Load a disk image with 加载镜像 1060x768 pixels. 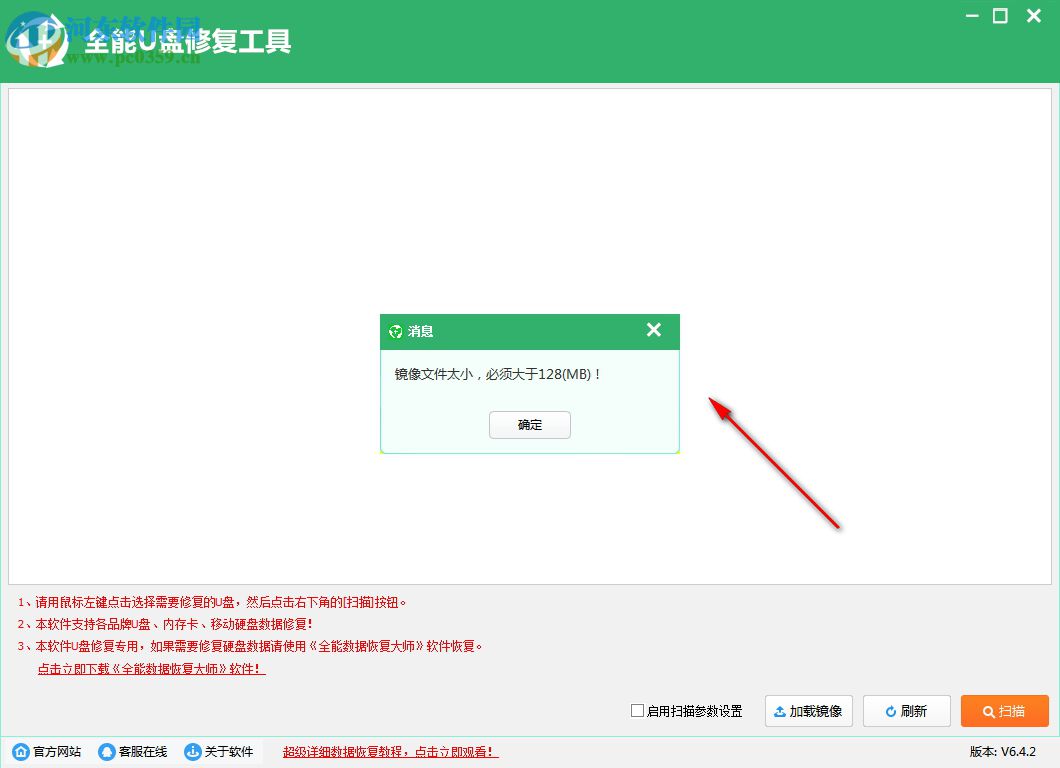point(808,711)
